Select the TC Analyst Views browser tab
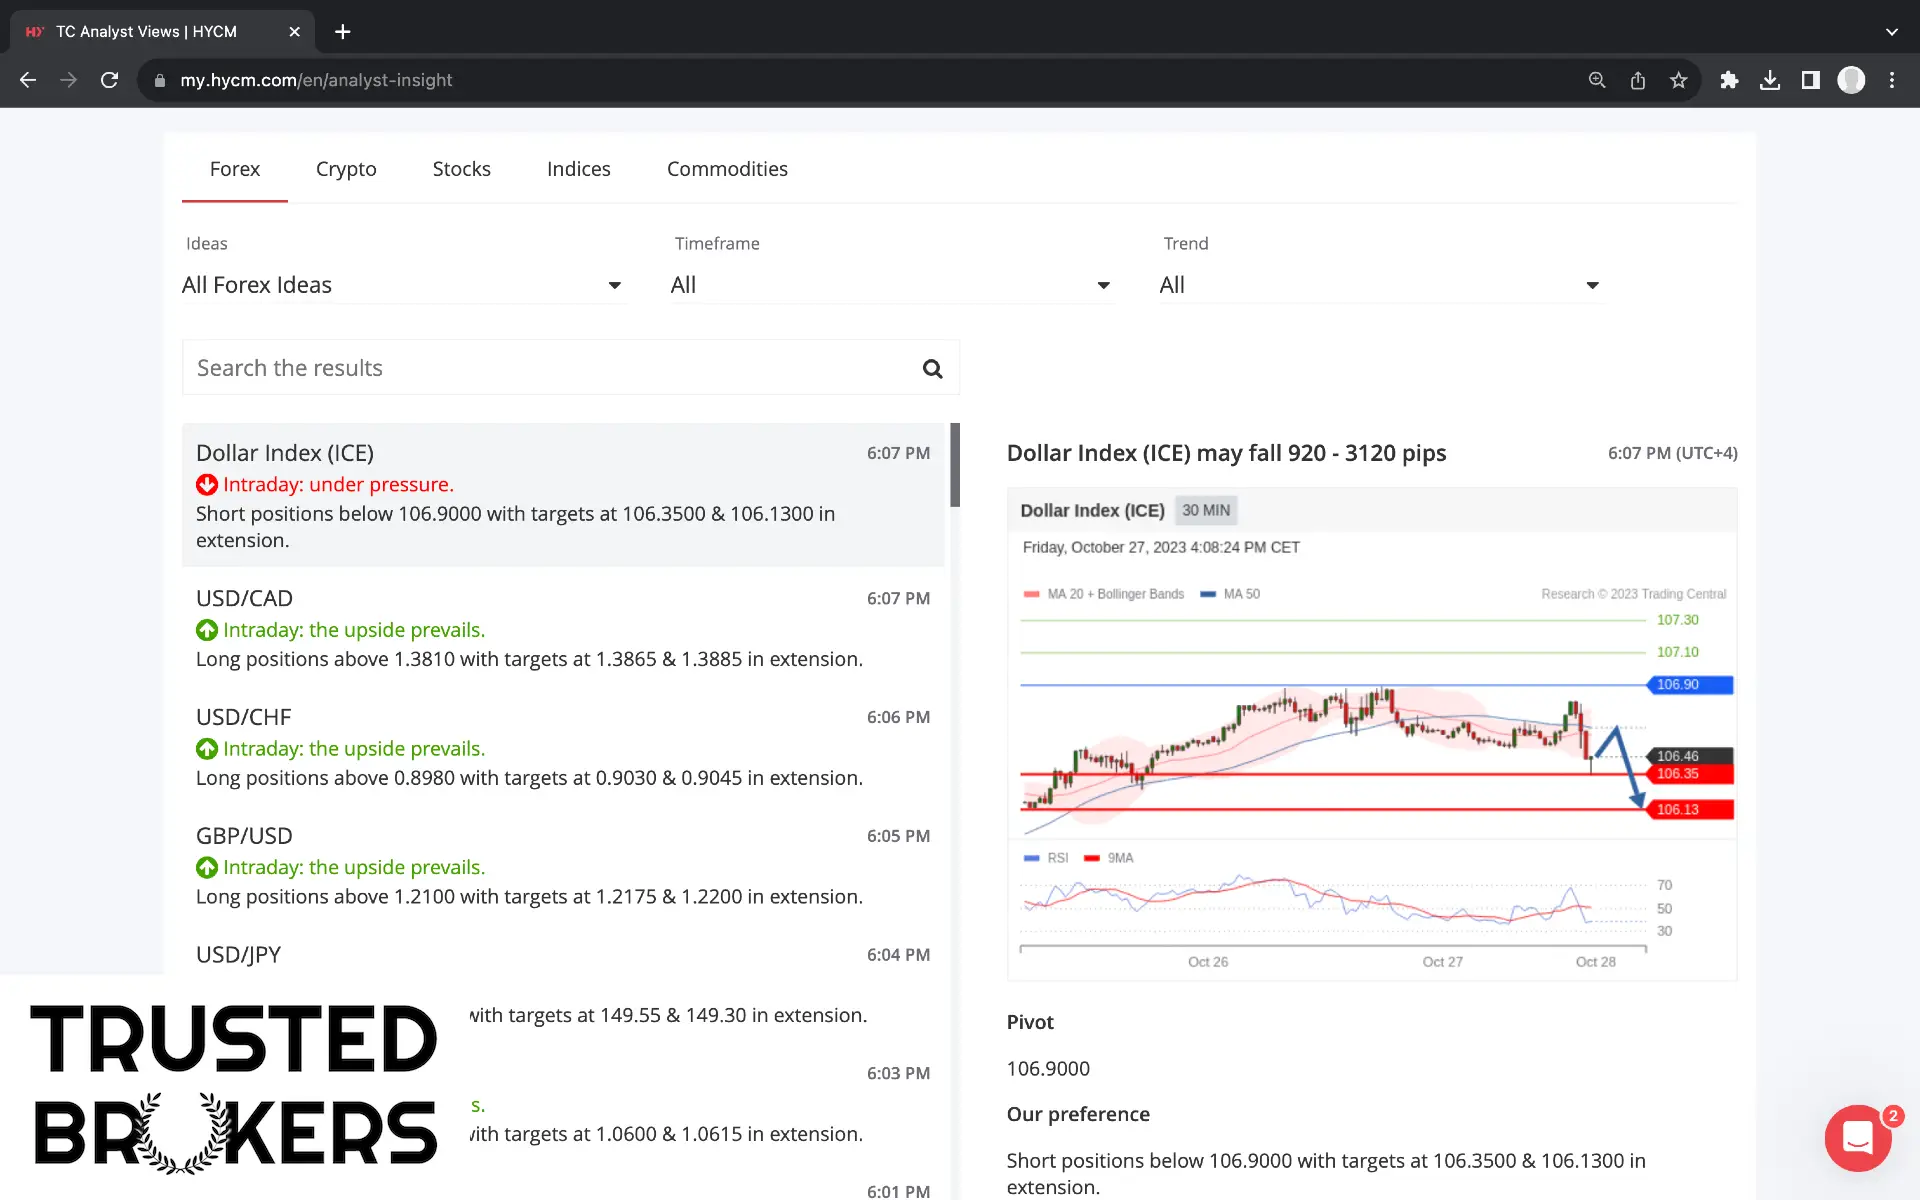The width and height of the screenshot is (1920, 1200). coord(160,32)
